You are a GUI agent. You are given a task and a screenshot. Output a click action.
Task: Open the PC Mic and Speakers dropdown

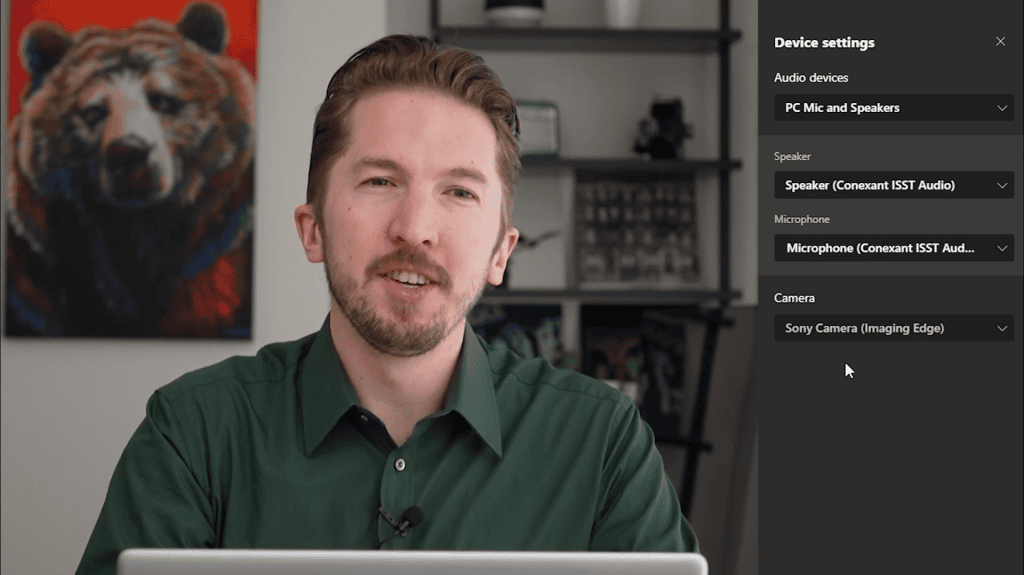click(x=893, y=108)
